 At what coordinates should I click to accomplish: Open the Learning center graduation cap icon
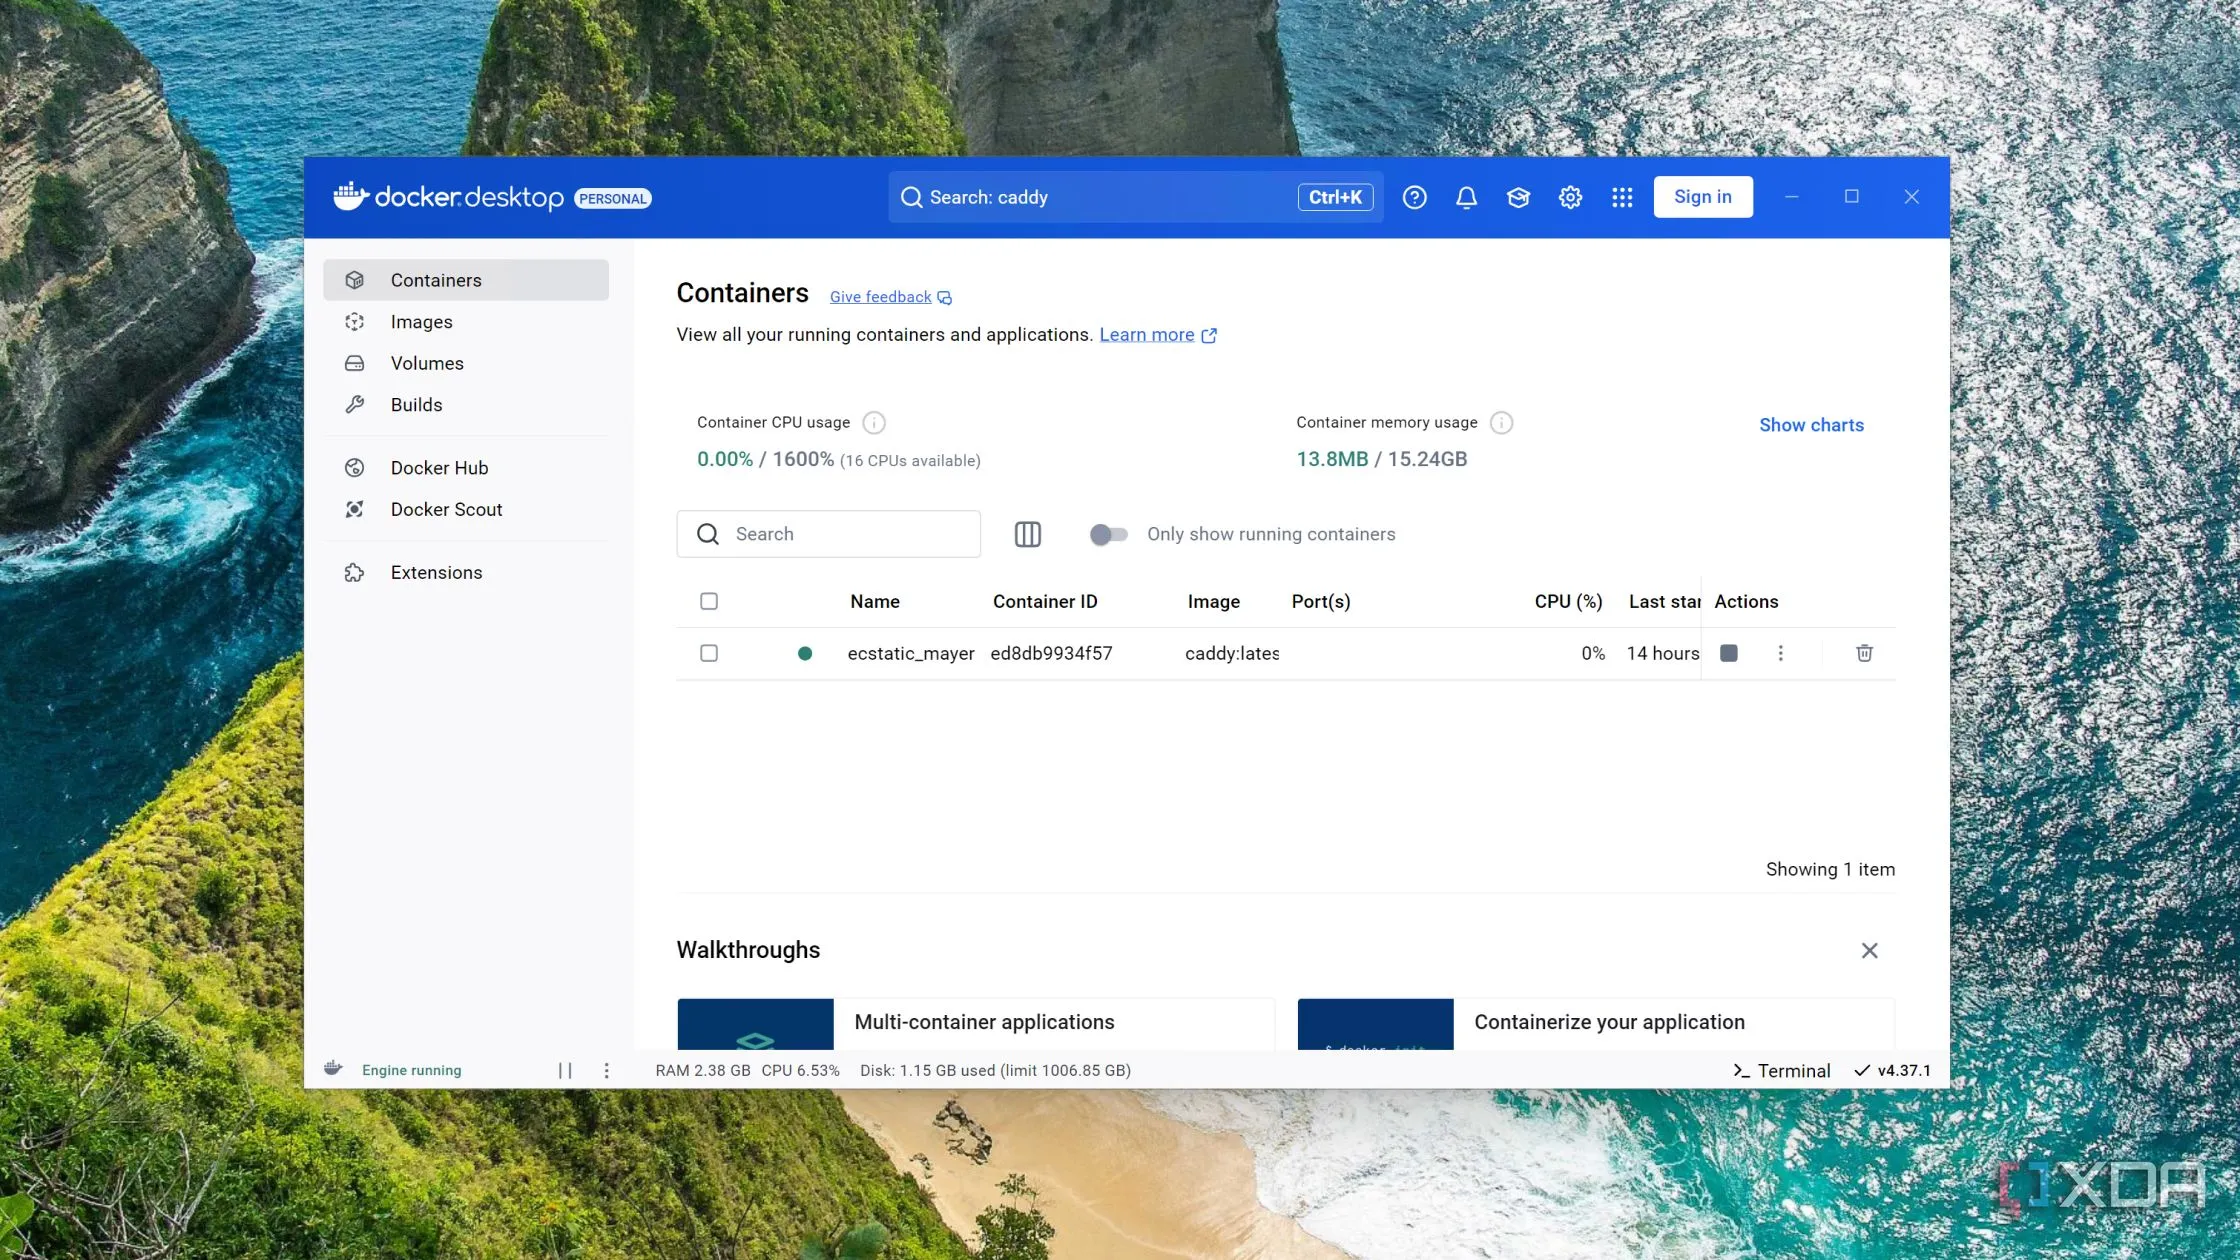pyautogui.click(x=1518, y=197)
